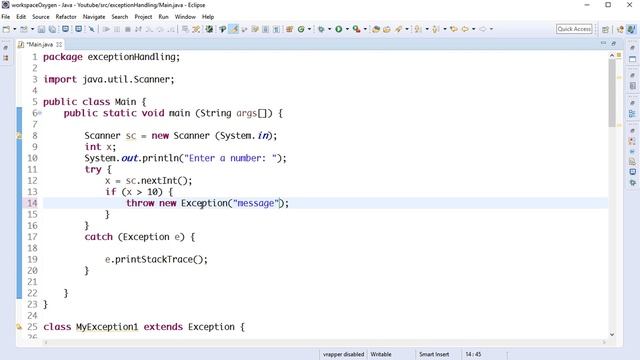
Task: Click the Terminate stop icon
Action: [127, 29]
